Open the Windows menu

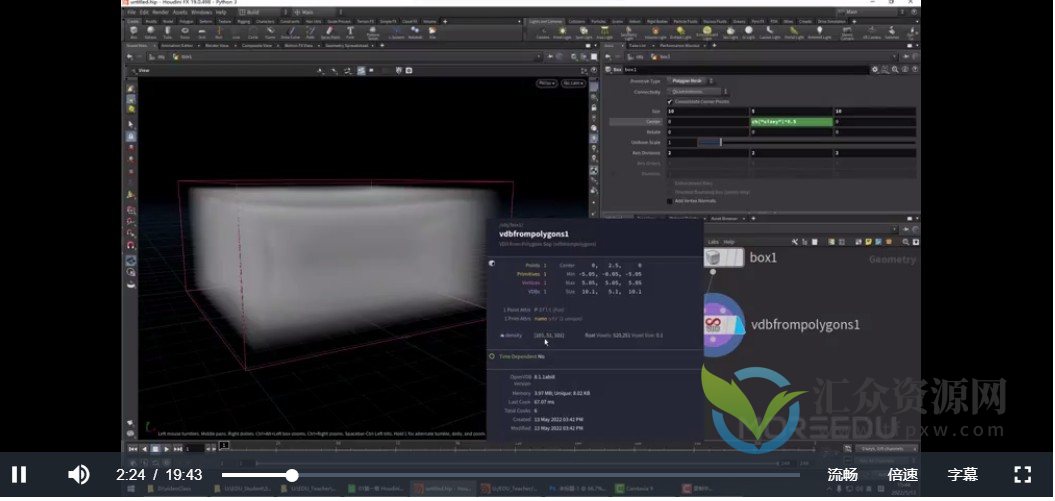201,12
